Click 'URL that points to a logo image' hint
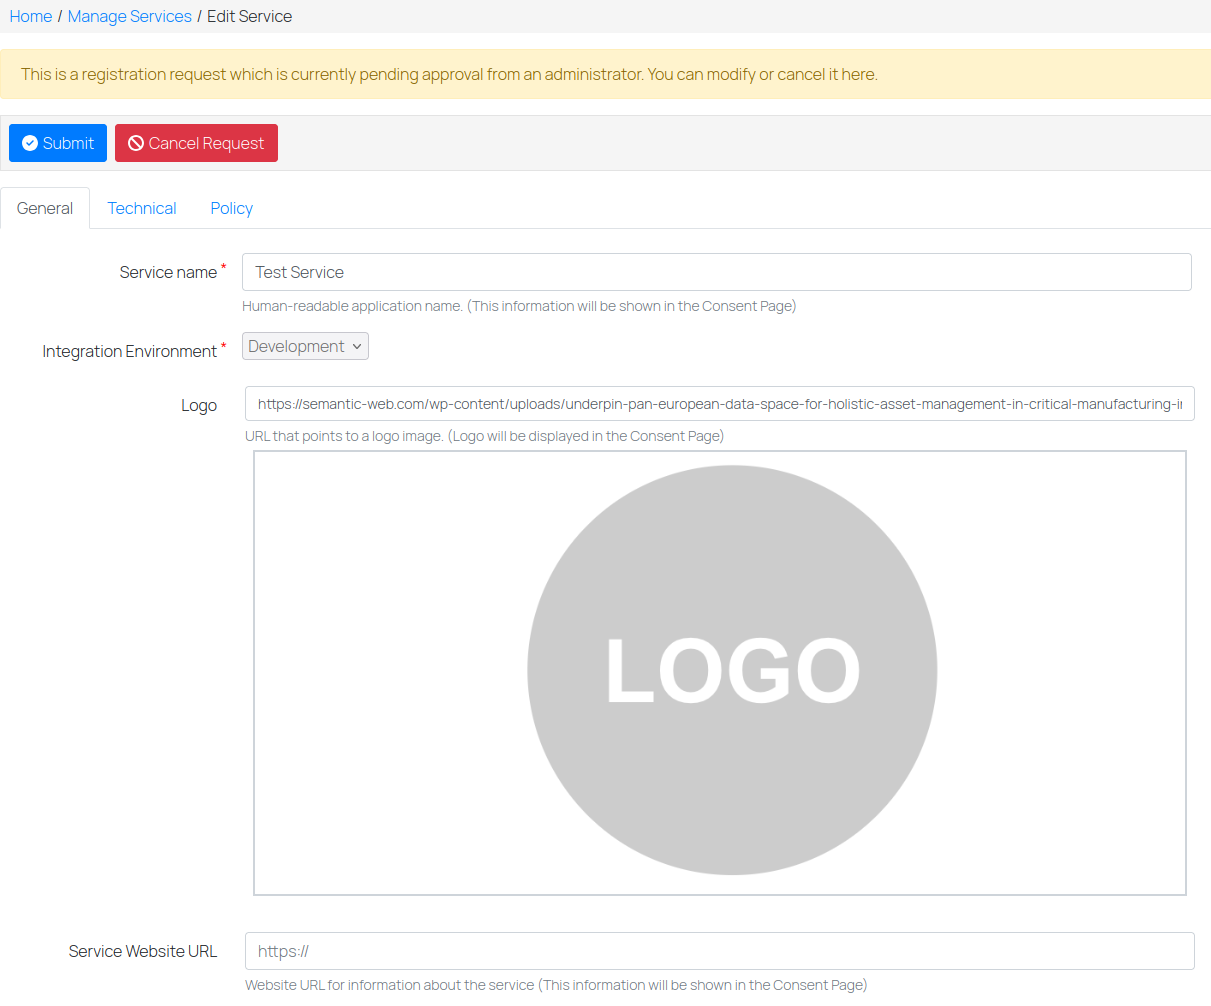This screenshot has width=1211, height=1006. (484, 436)
